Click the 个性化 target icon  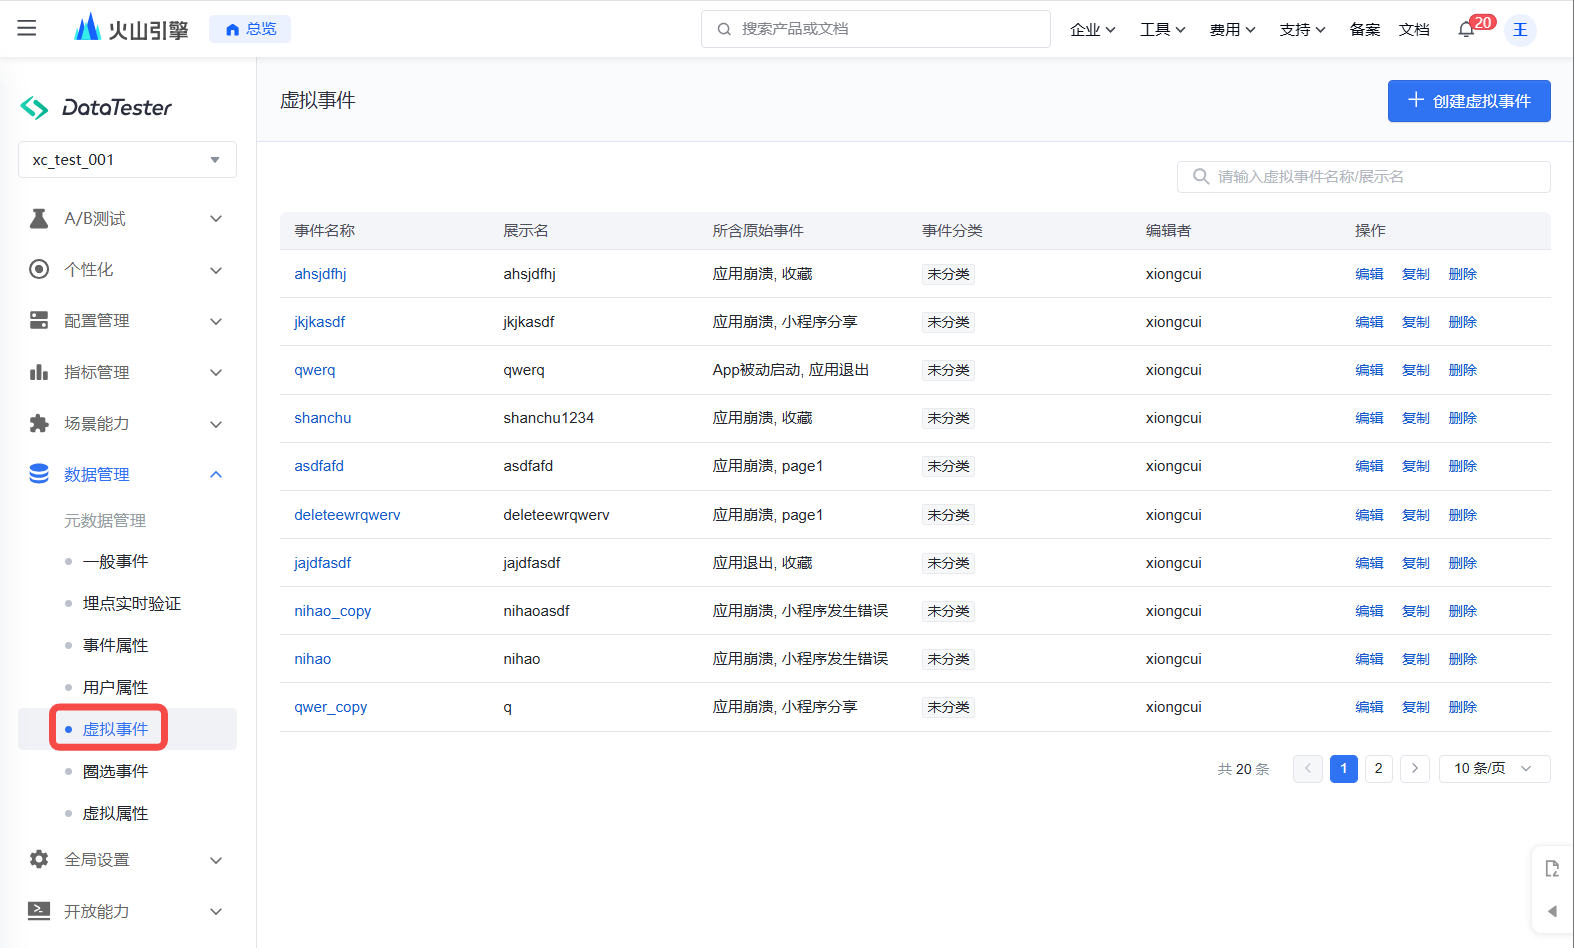[x=39, y=269]
